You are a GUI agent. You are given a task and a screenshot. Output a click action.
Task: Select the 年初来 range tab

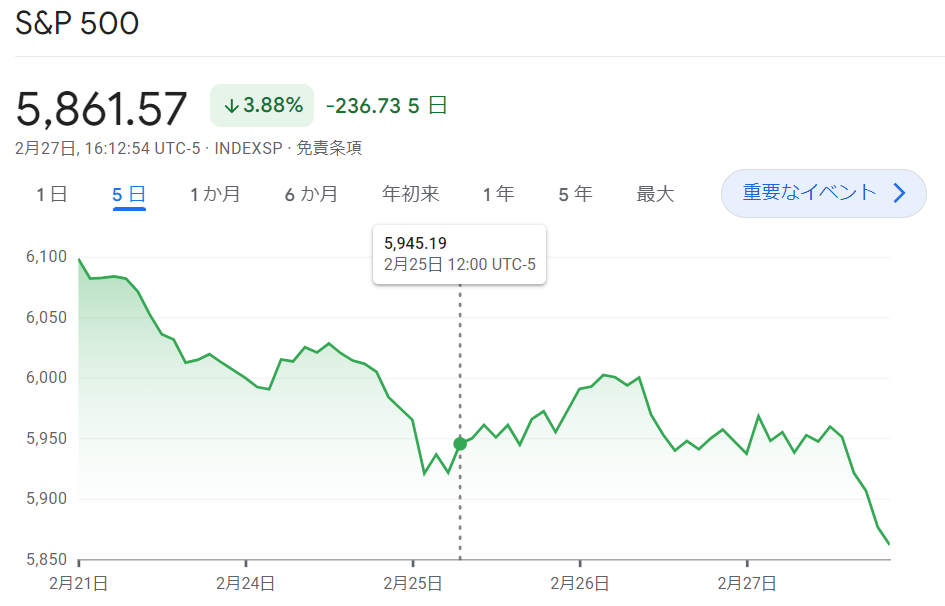click(x=410, y=194)
